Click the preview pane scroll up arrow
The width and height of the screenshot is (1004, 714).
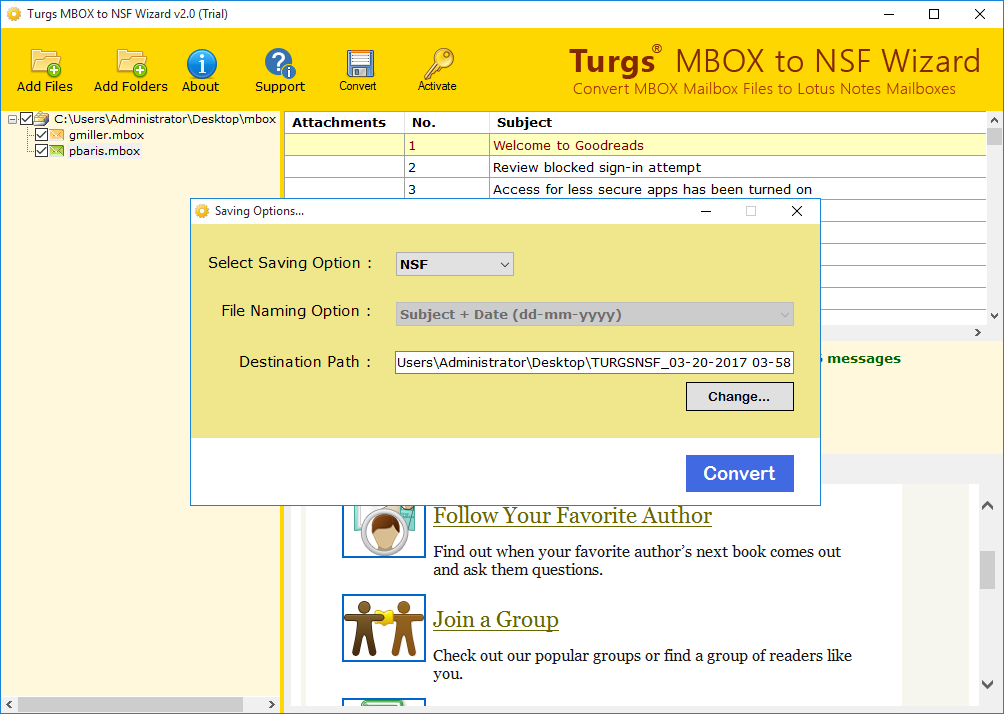(x=987, y=506)
